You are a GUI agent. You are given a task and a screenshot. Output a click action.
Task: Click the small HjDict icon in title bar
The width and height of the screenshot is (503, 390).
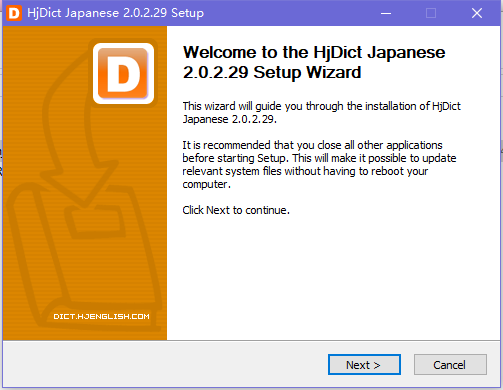[14, 13]
